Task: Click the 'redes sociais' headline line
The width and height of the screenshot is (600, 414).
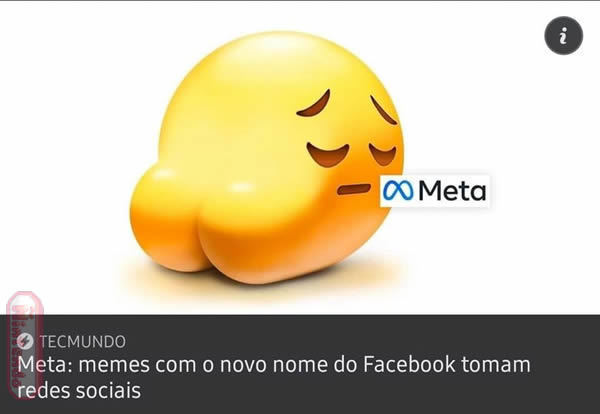Action: (x=79, y=390)
